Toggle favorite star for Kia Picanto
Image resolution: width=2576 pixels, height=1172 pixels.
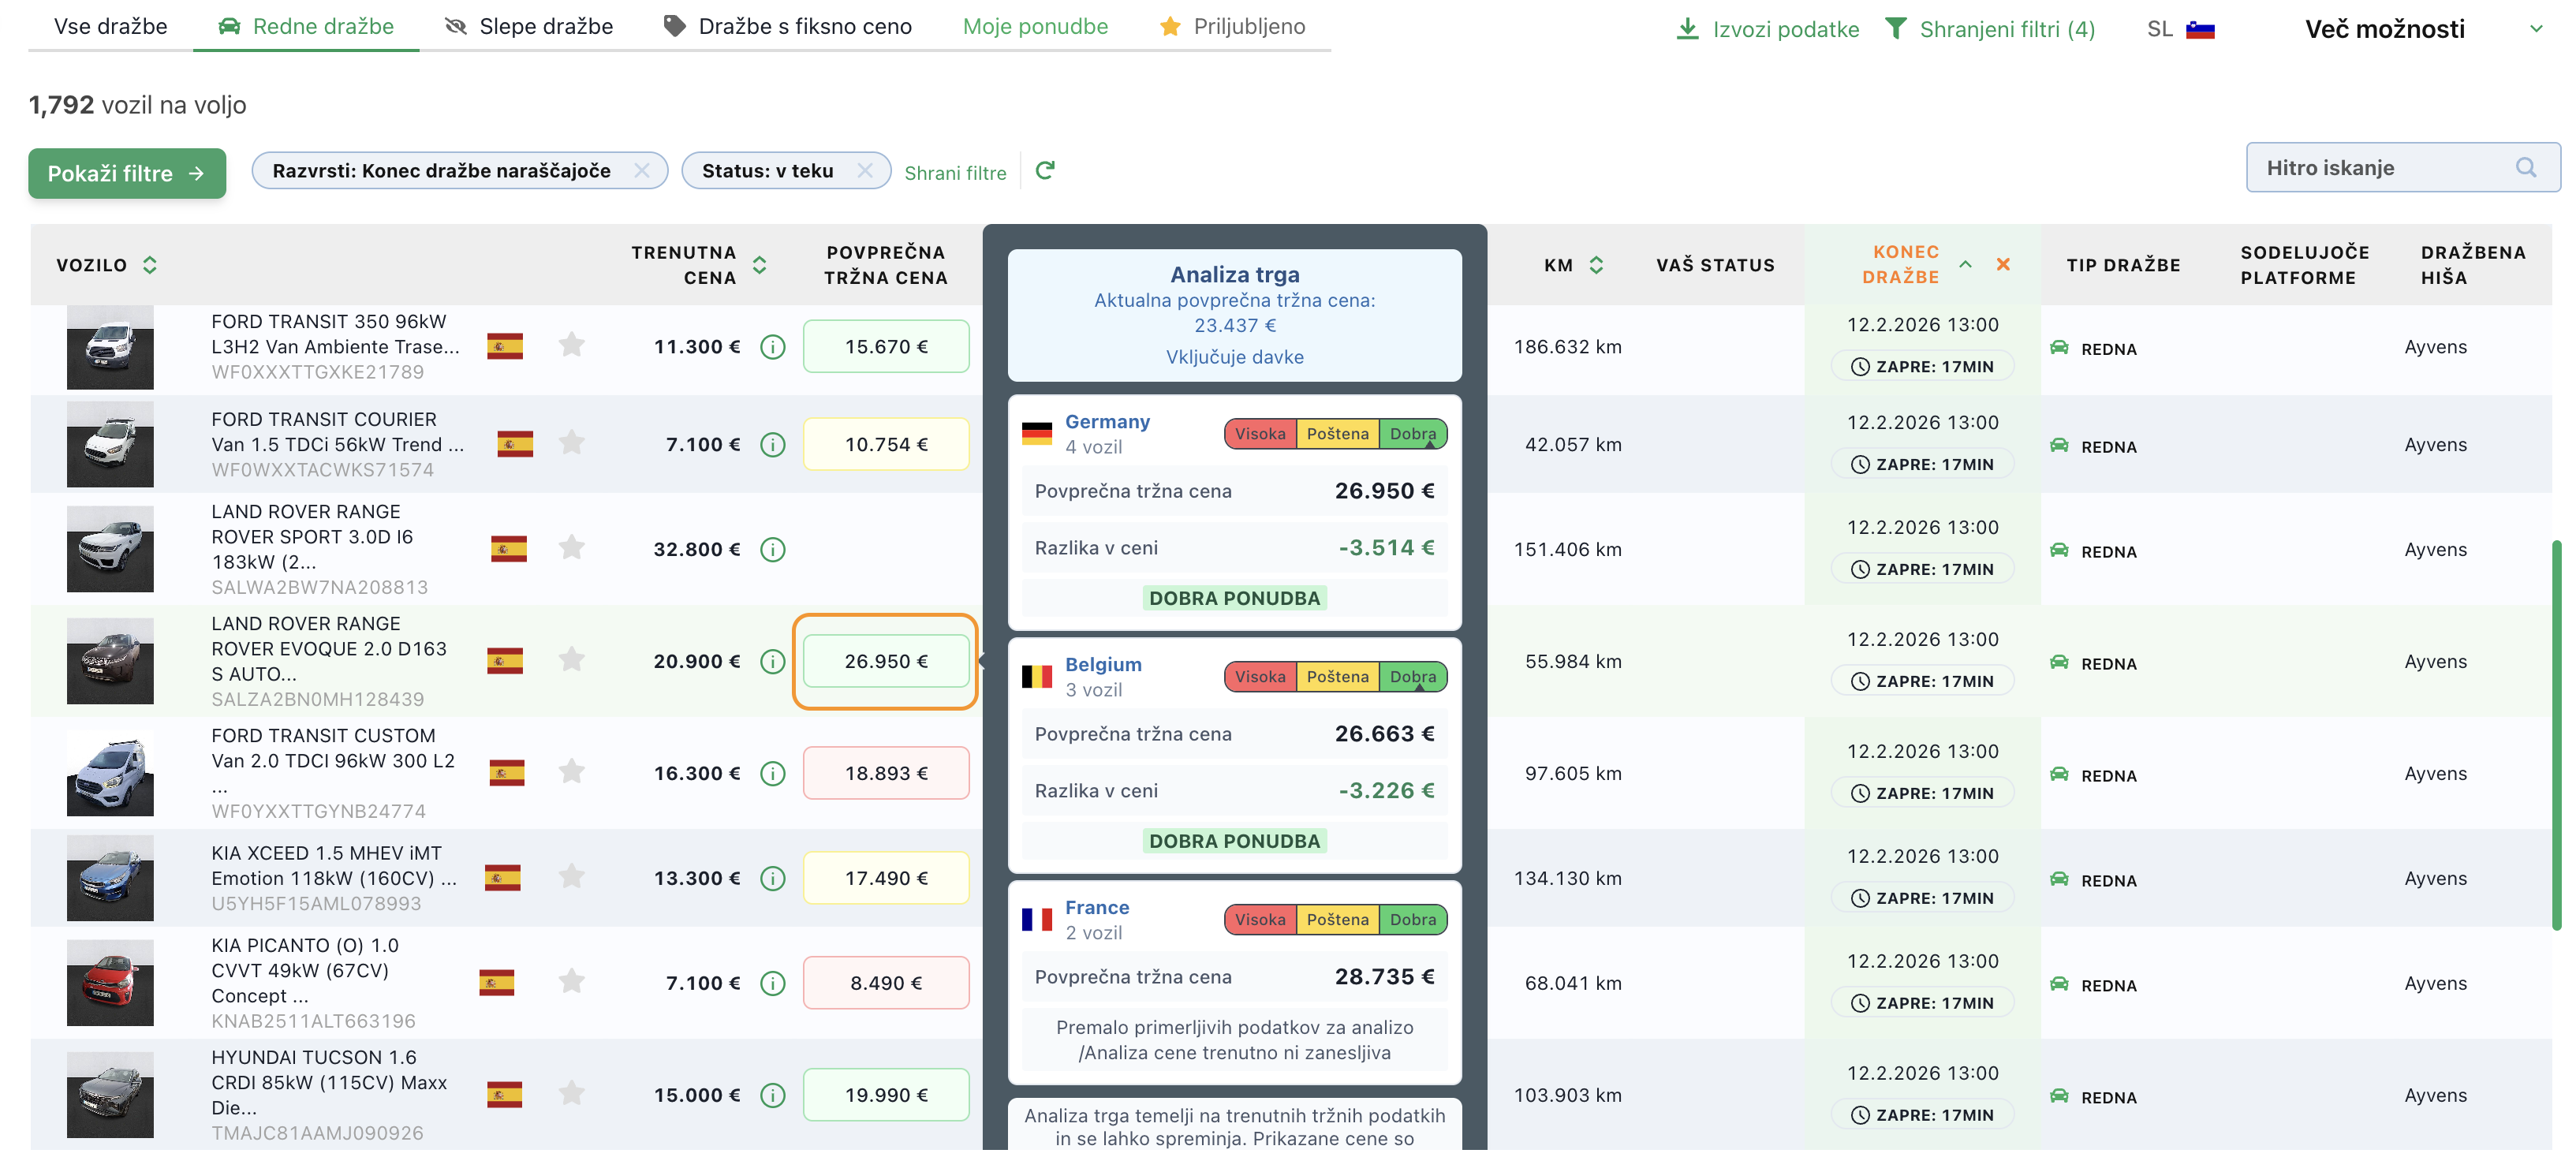tap(571, 982)
